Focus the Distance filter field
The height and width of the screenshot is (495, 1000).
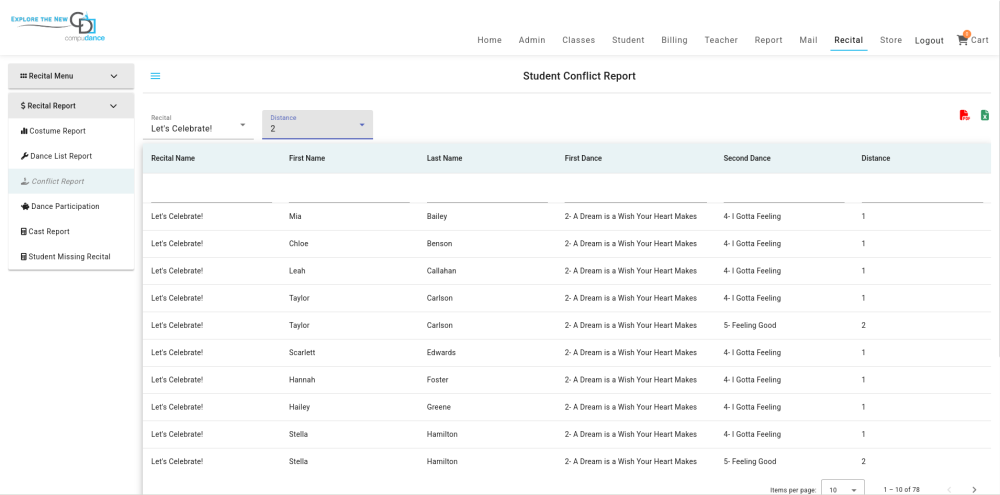pos(922,194)
